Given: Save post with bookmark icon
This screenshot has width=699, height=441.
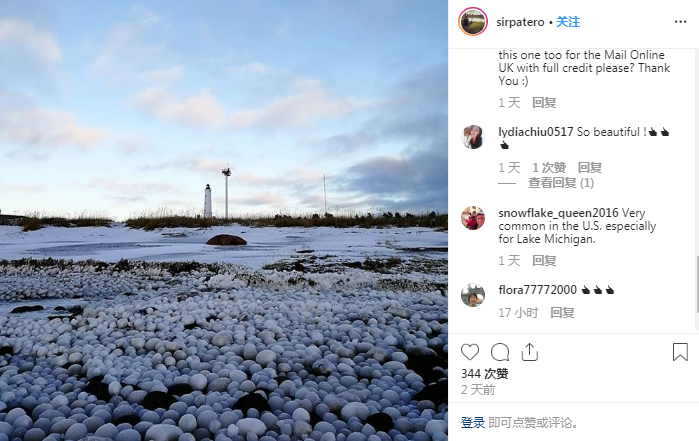Looking at the screenshot, I should pyautogui.click(x=680, y=352).
